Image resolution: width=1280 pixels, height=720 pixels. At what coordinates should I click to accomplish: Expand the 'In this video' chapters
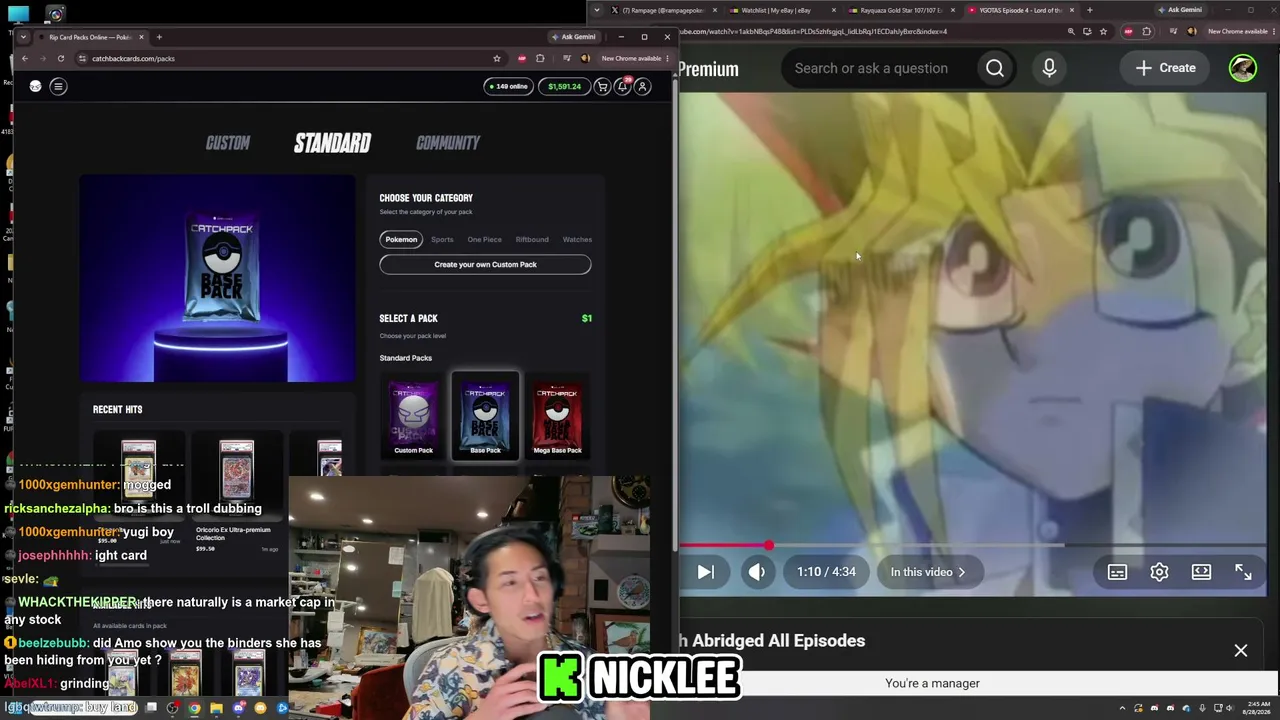(928, 572)
